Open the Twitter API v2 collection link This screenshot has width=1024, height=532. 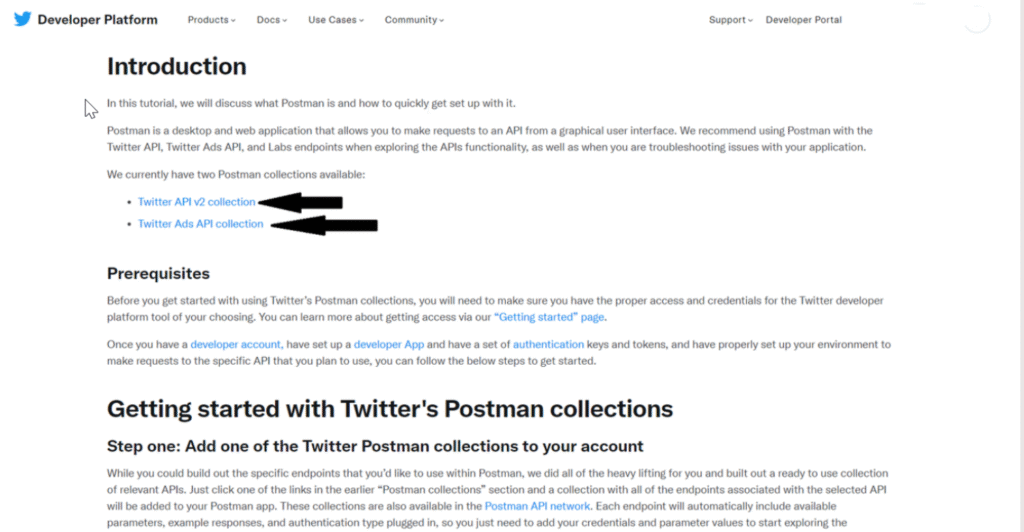point(197,202)
